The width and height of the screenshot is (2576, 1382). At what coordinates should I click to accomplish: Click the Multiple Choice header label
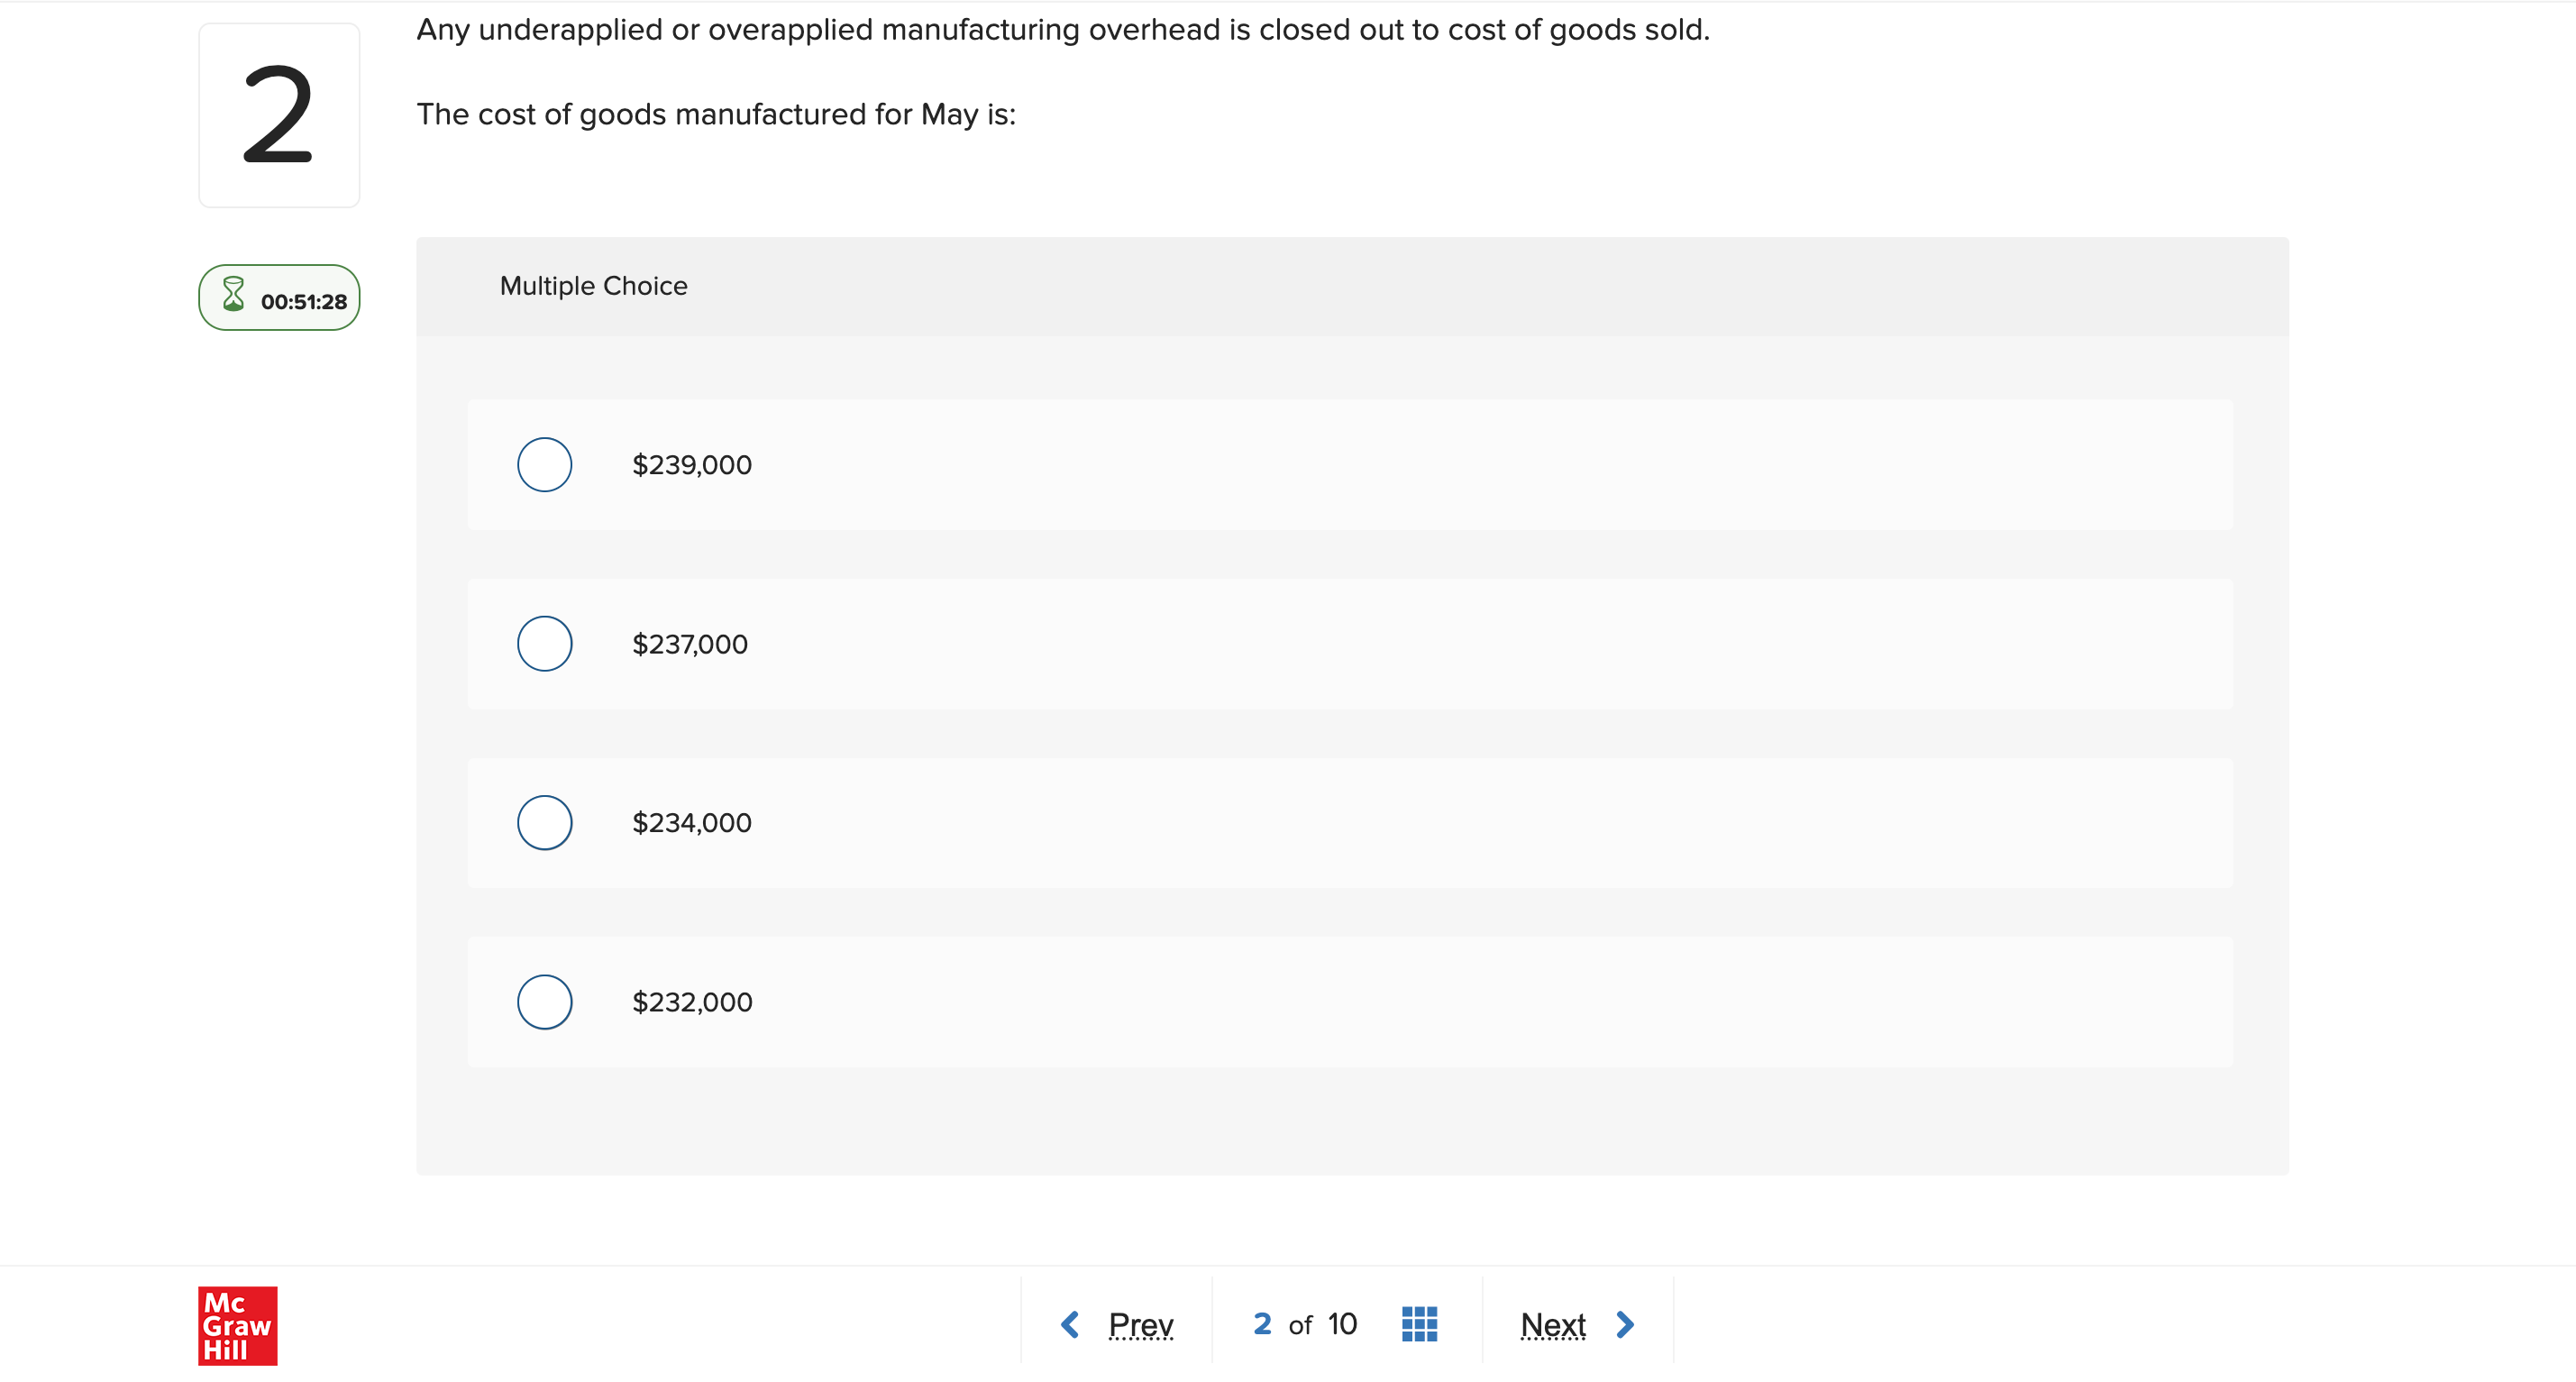point(594,286)
